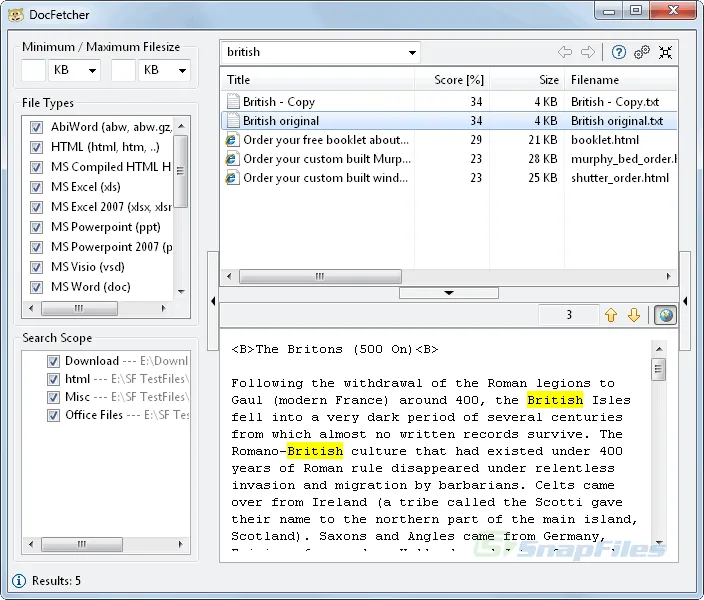Uncheck the Download search scope folder
Viewport: 704px width, 600px height.
coord(54,361)
